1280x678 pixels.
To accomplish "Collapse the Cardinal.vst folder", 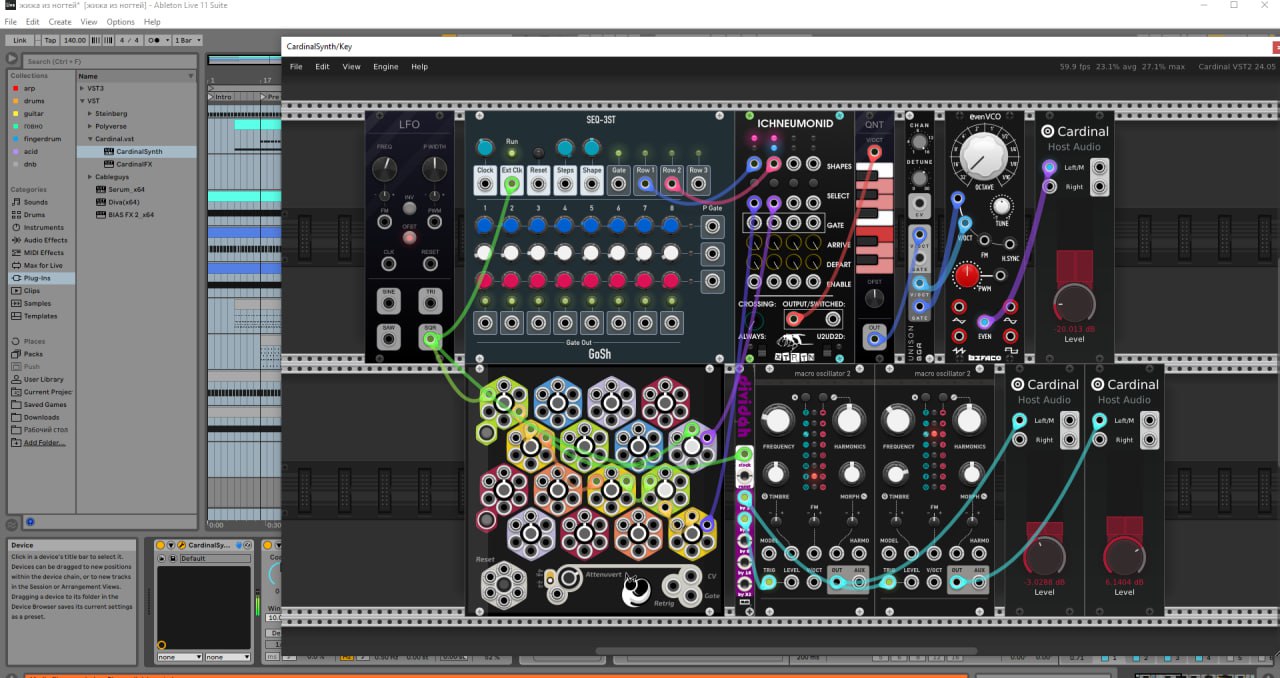I will click(91, 139).
